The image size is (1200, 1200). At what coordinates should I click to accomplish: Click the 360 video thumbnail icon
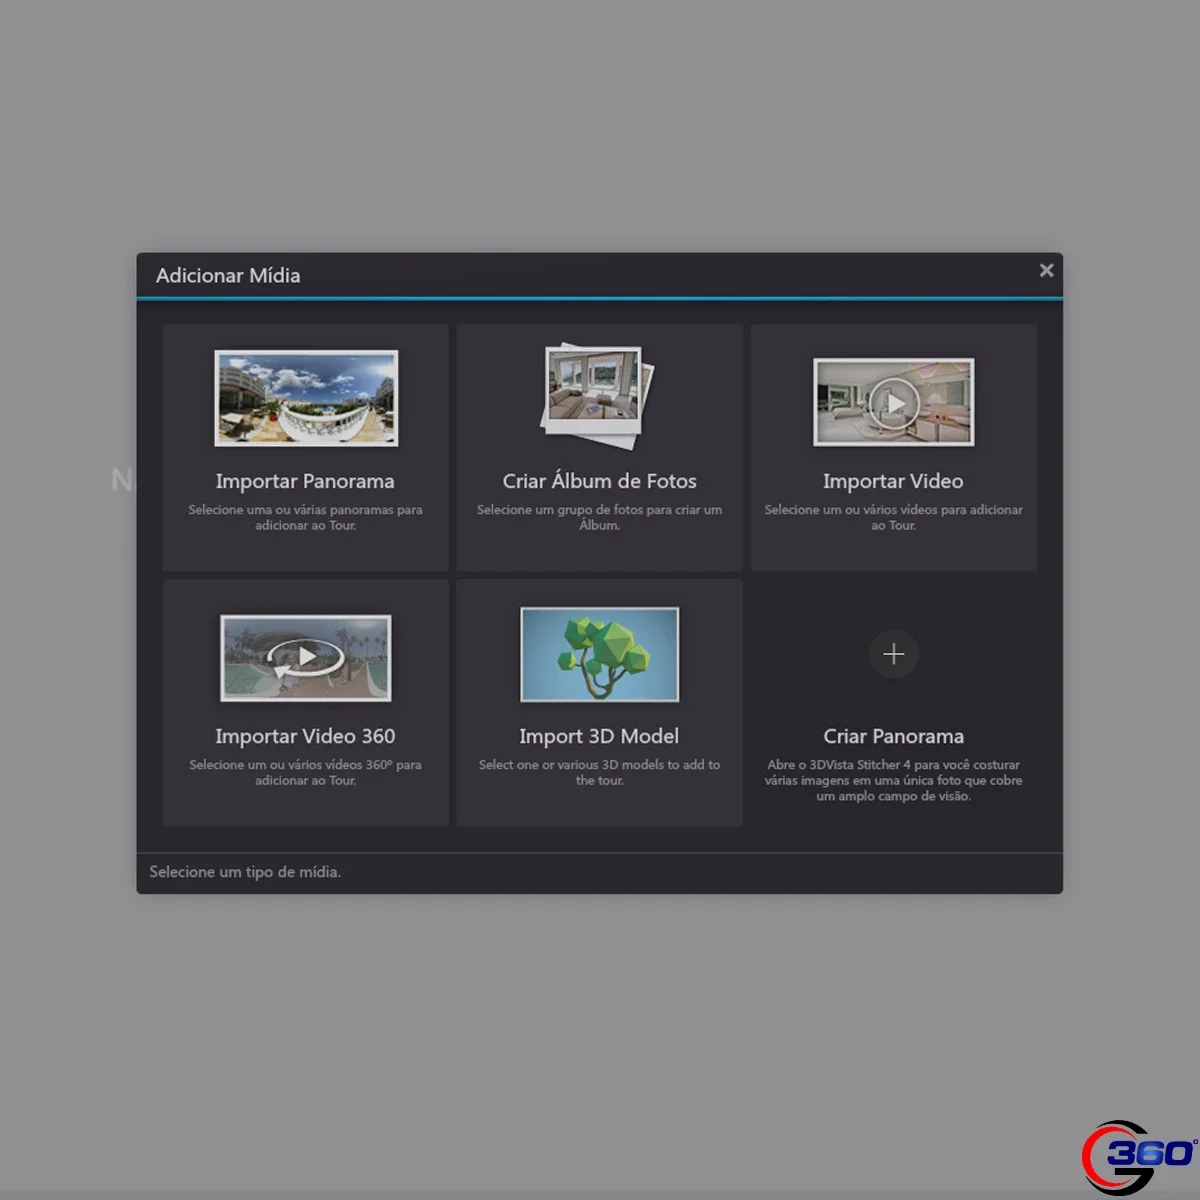pos(306,658)
